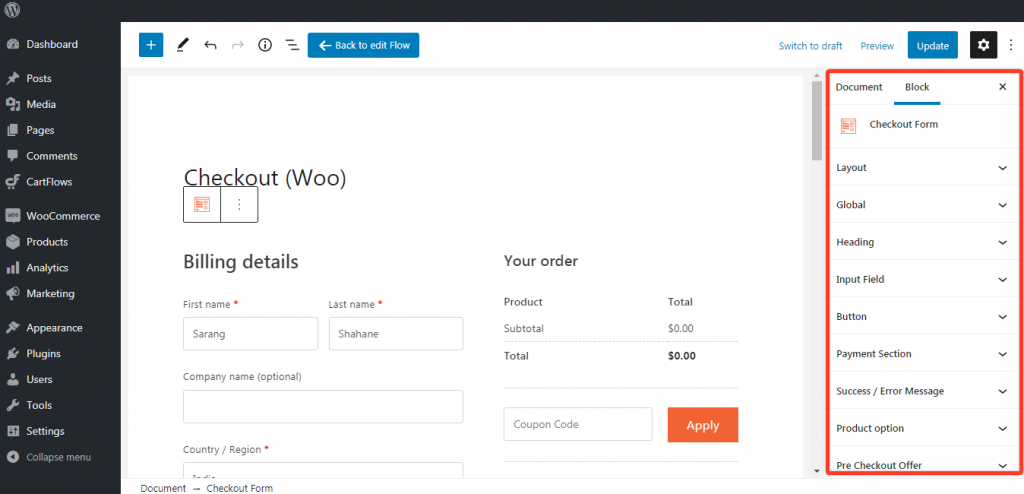Select the pencil tools icon in toolbar
The image size is (1024, 494).
183,45
